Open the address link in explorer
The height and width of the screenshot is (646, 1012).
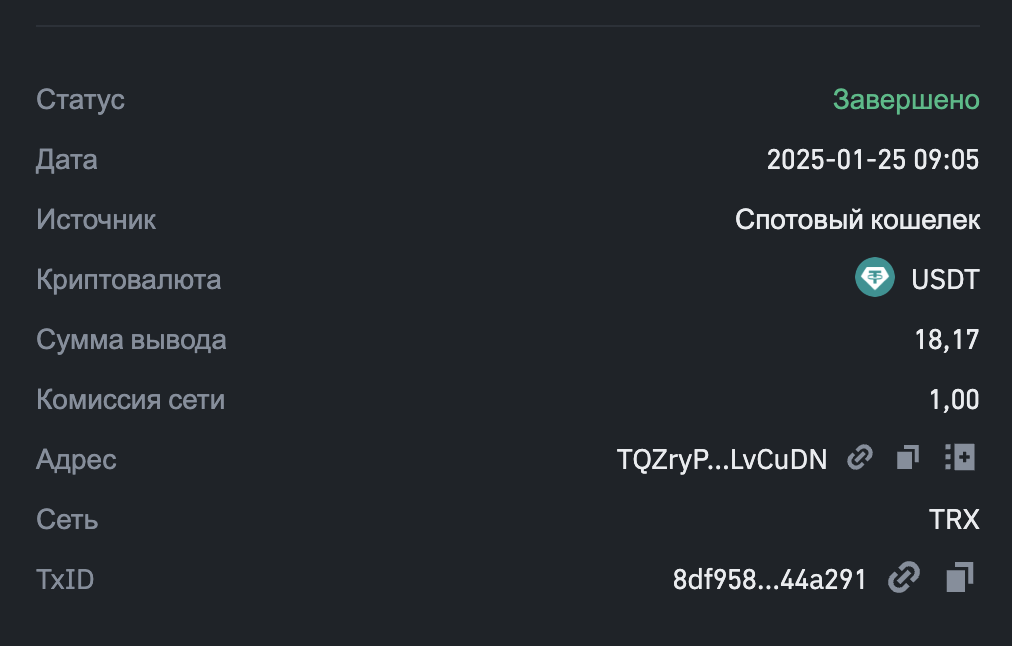pyautogui.click(x=859, y=459)
